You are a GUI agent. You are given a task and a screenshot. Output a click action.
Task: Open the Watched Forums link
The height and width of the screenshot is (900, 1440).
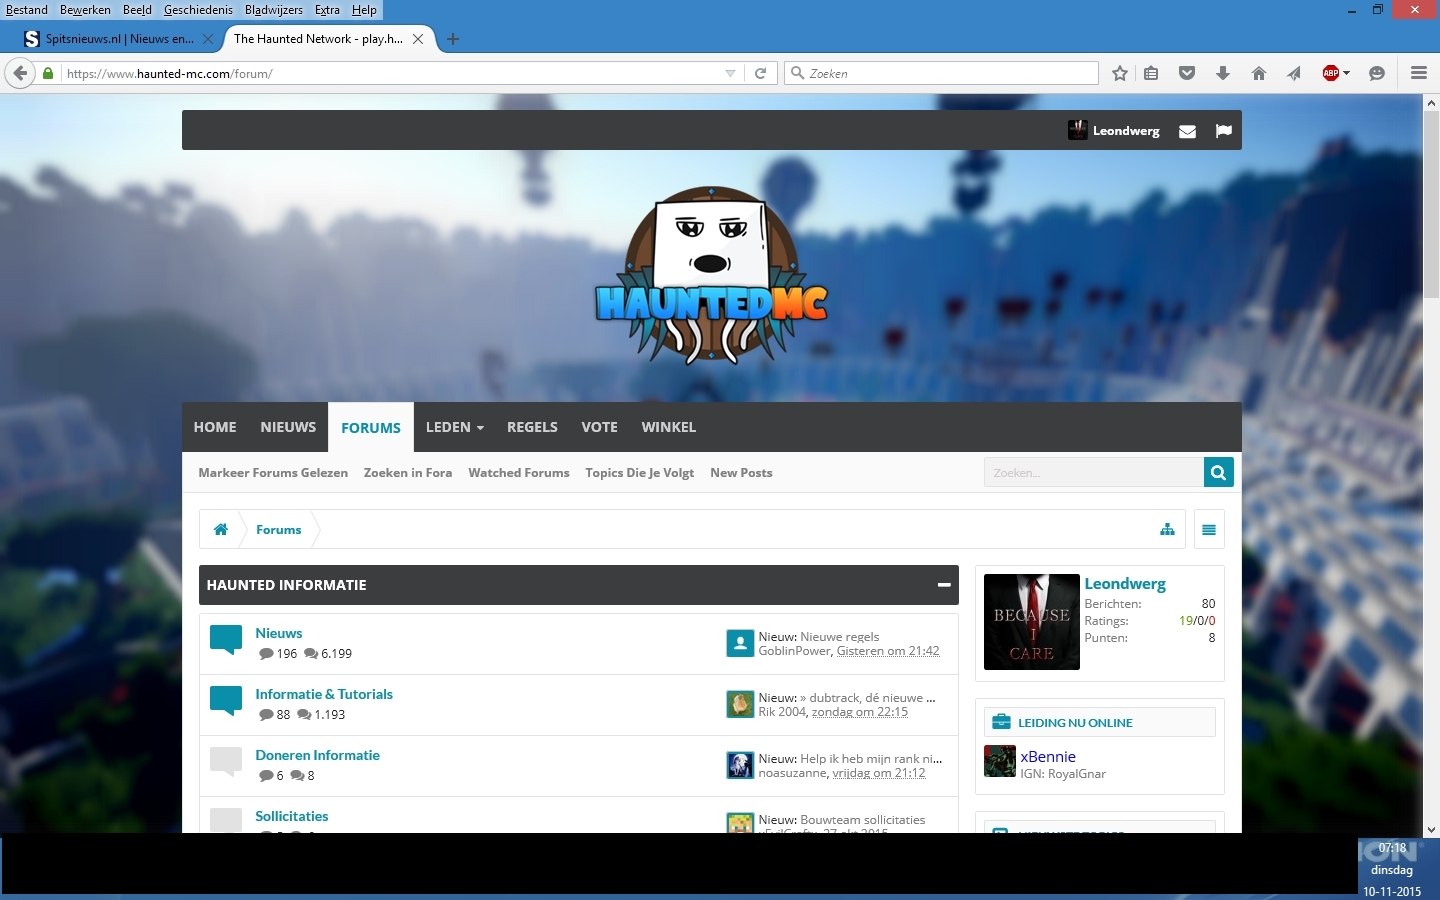click(518, 473)
